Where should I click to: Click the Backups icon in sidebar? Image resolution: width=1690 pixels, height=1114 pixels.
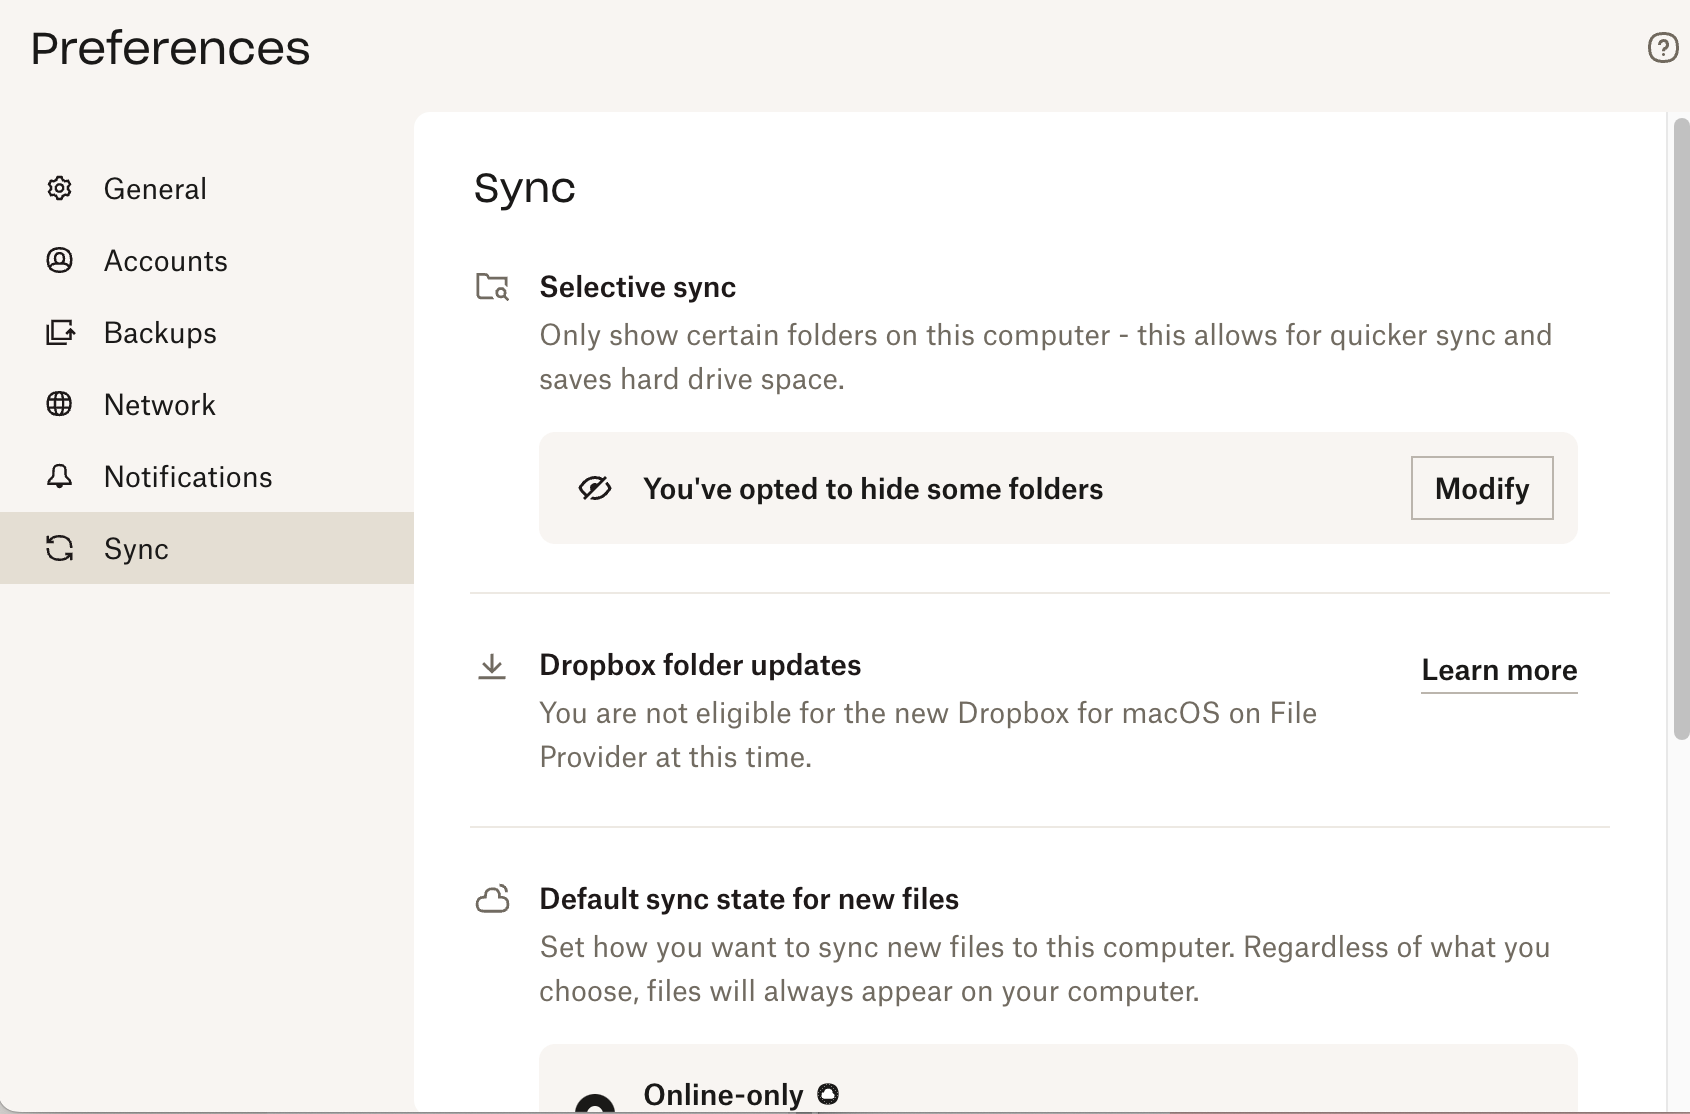pos(59,332)
